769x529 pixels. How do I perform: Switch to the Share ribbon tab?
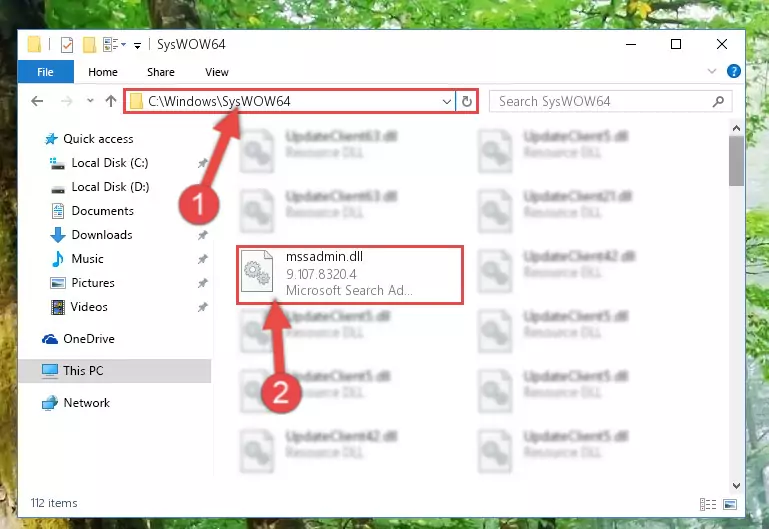click(x=161, y=72)
